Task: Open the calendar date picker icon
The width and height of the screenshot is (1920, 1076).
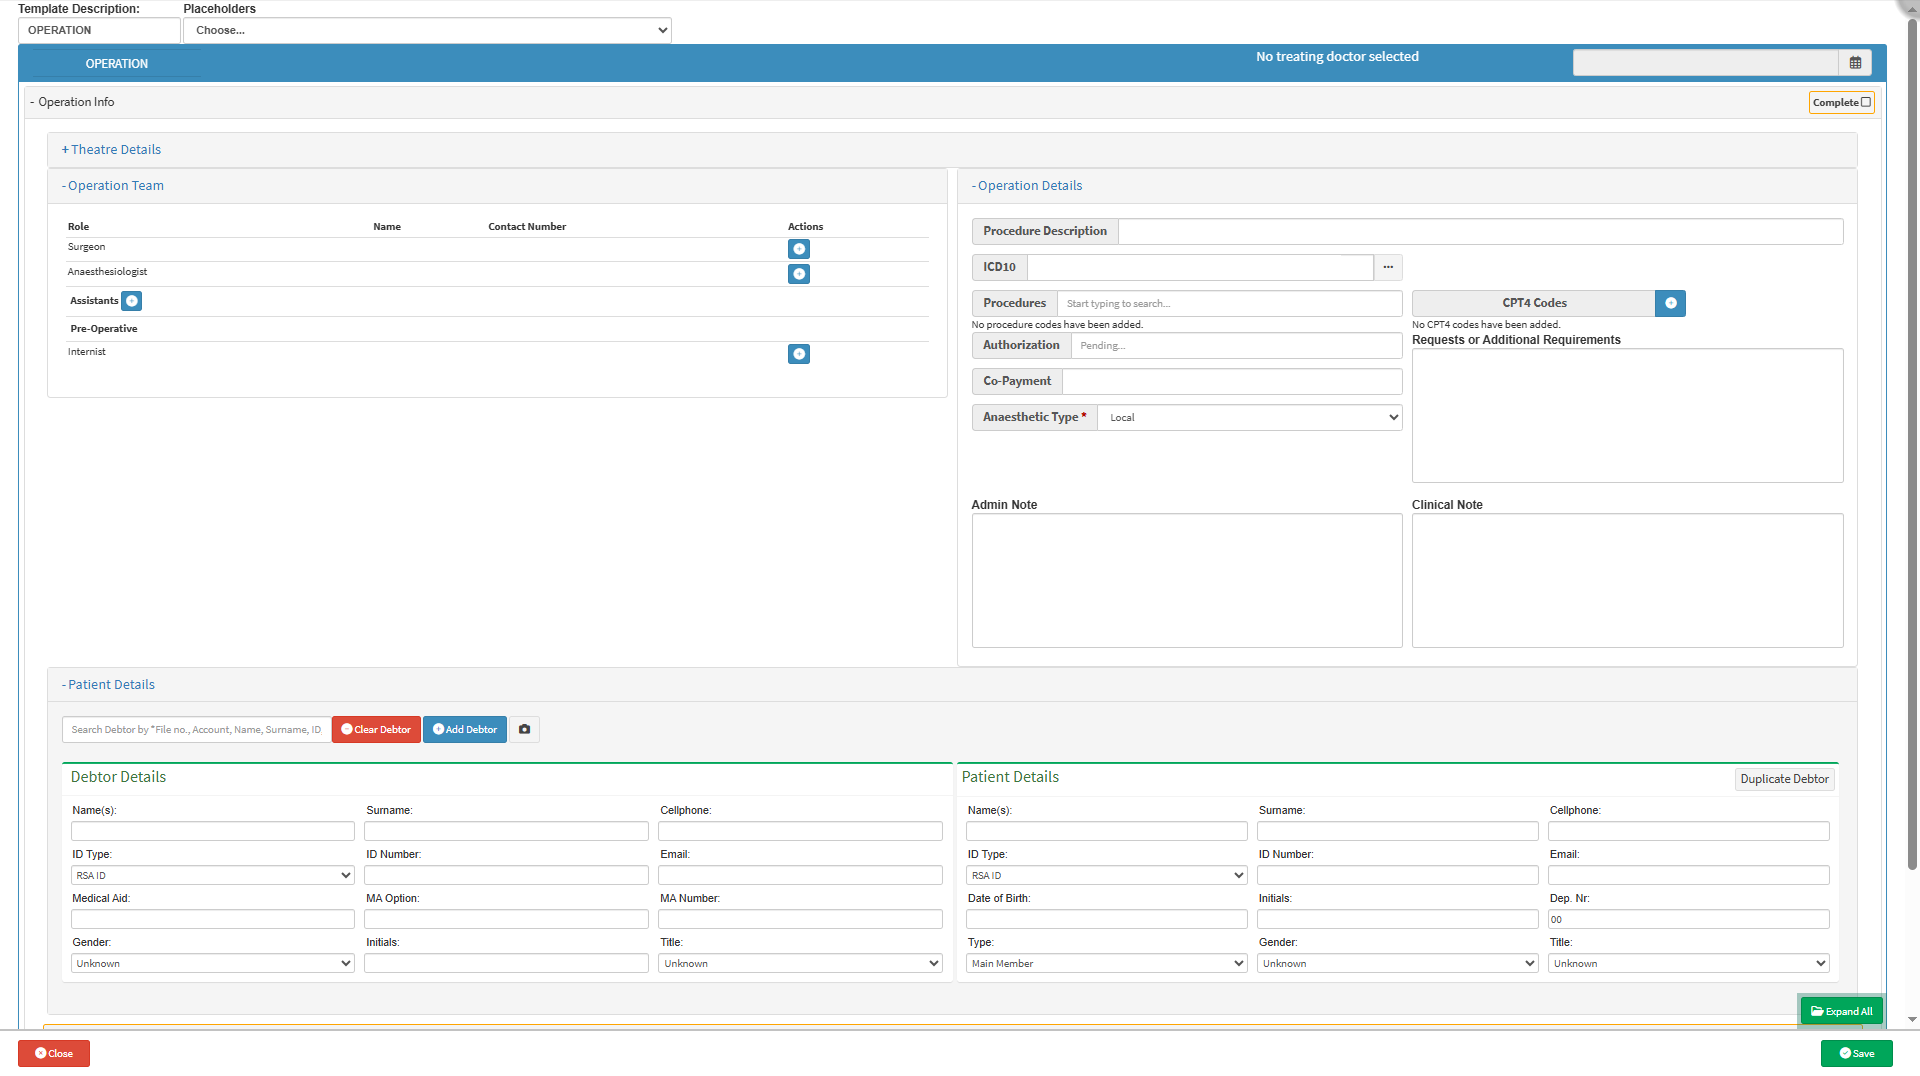Action: click(1855, 63)
